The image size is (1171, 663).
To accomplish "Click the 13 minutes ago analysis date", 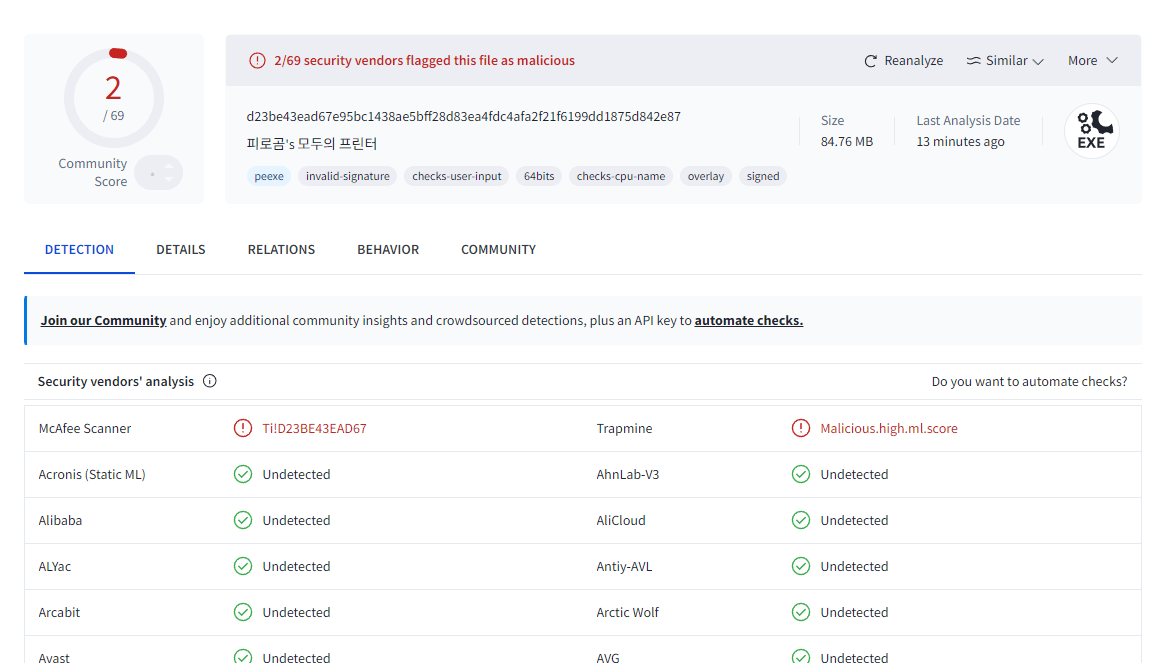I will 960,142.
